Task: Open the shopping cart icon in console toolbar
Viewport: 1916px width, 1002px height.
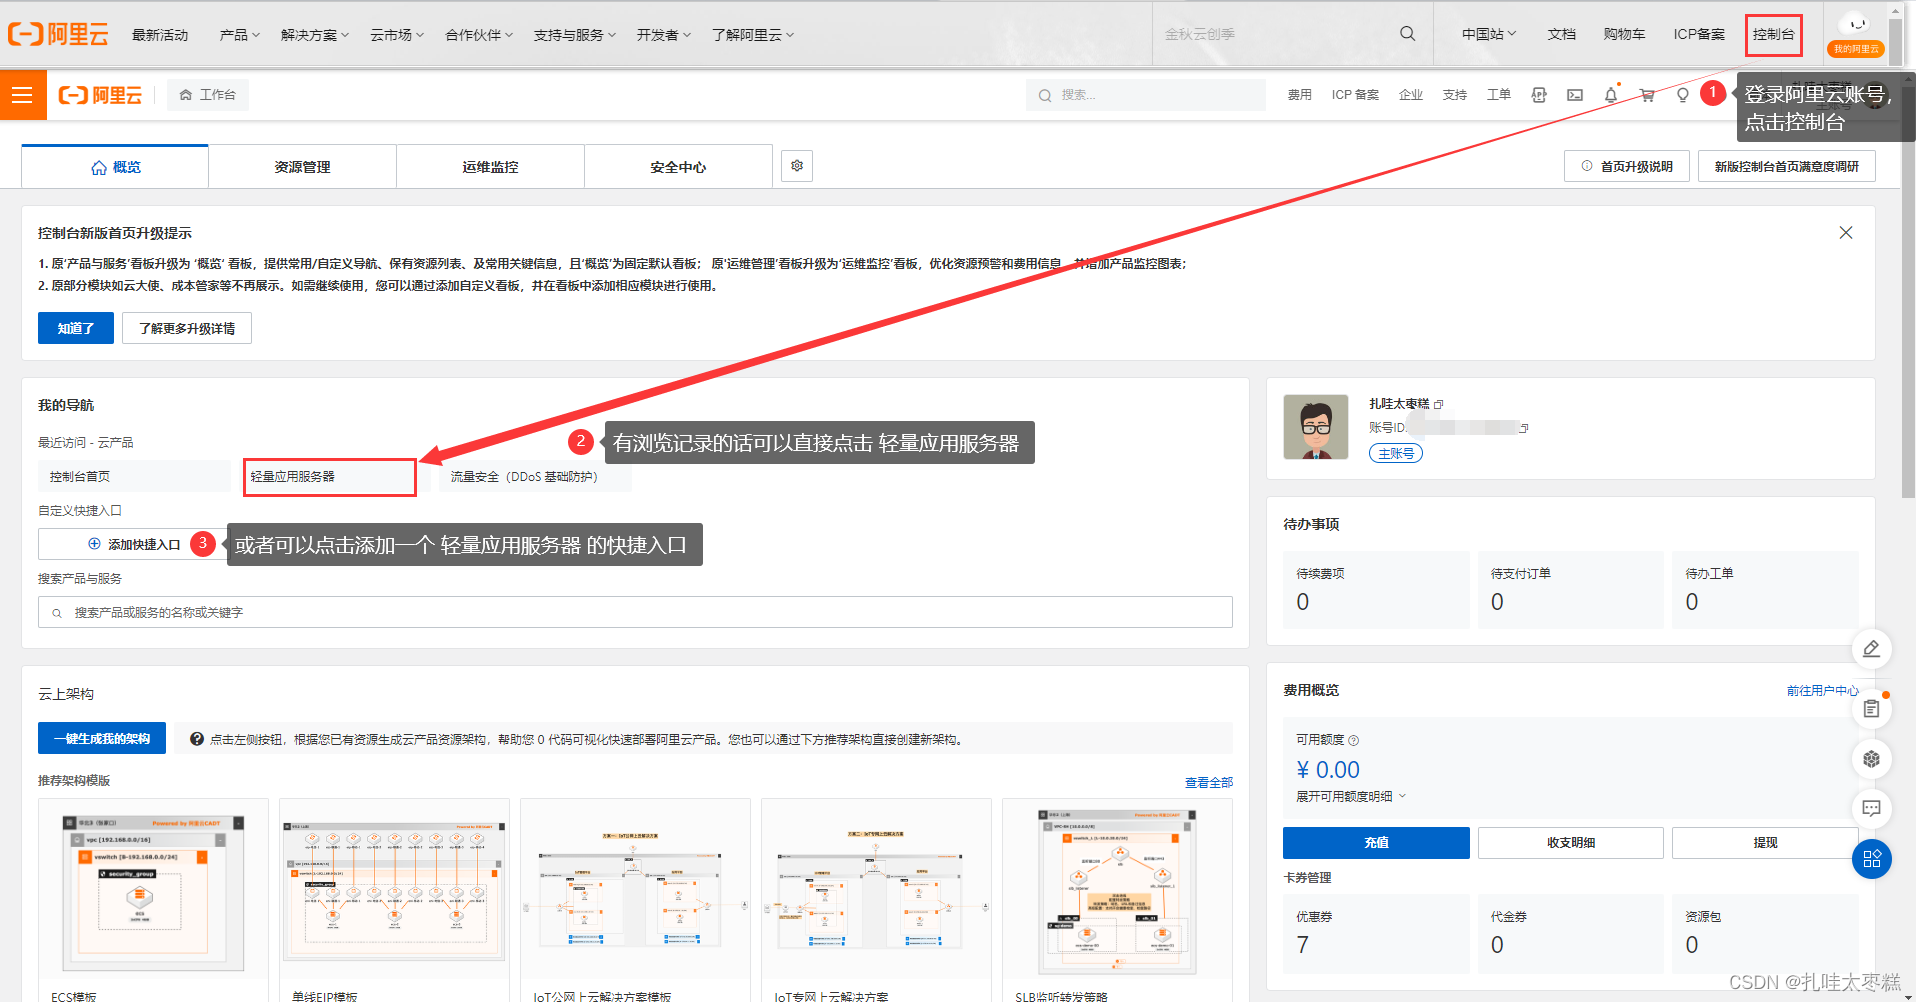Action: [x=1646, y=95]
